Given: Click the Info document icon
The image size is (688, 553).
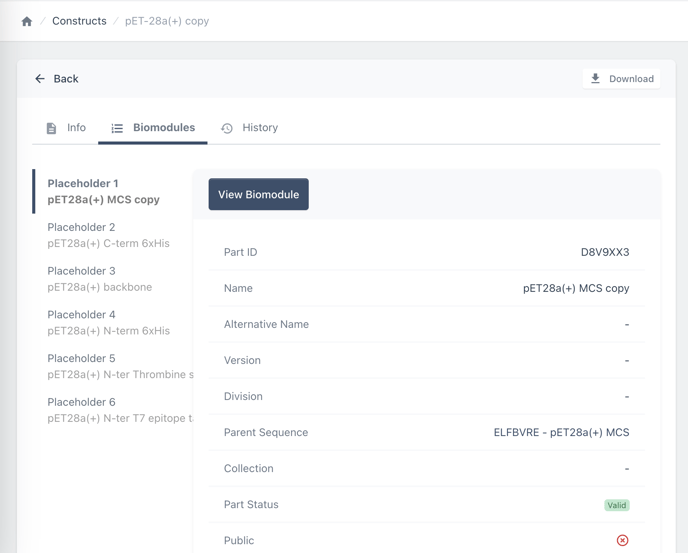Looking at the screenshot, I should click(51, 128).
